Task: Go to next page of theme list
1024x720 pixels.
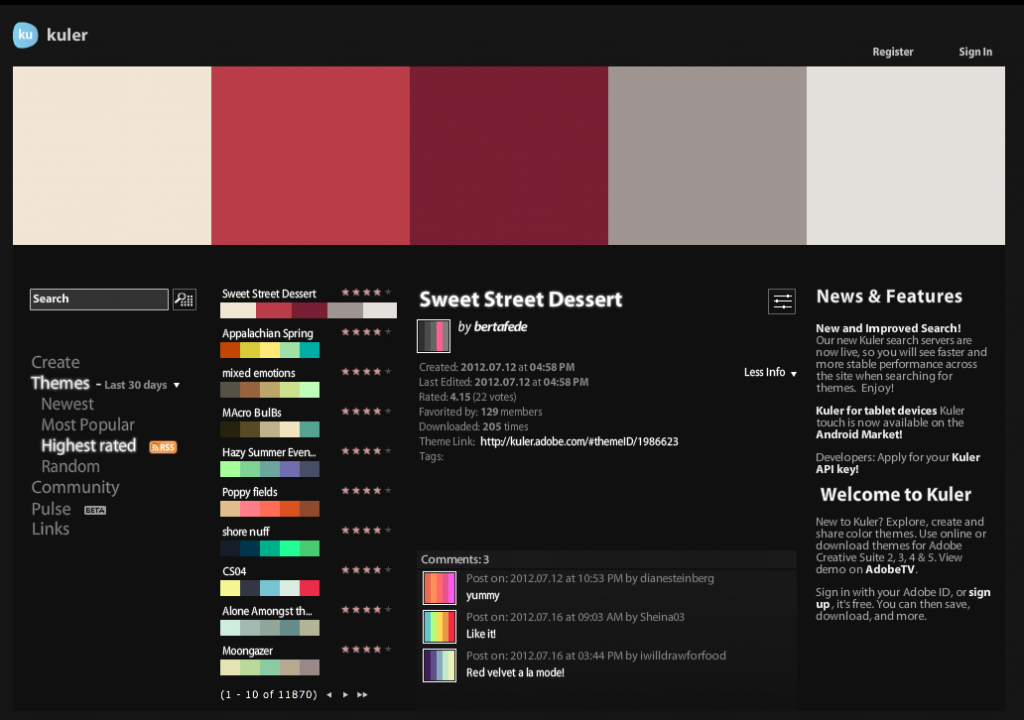Action: click(x=345, y=695)
